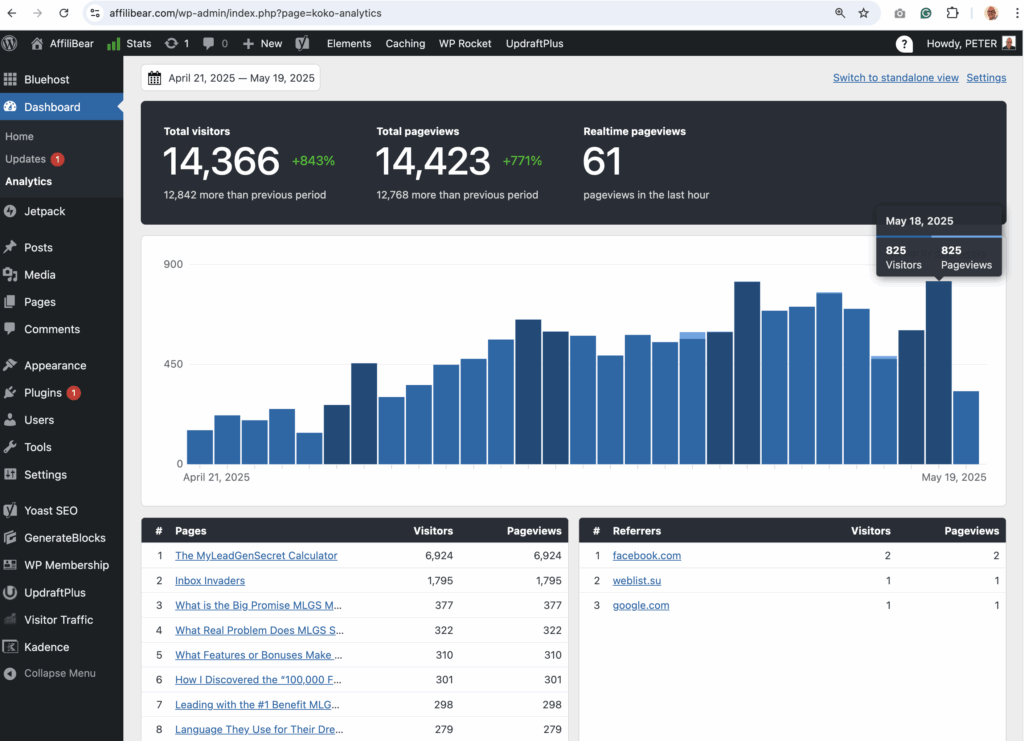Open the Grammarly extension icon

click(x=925, y=13)
